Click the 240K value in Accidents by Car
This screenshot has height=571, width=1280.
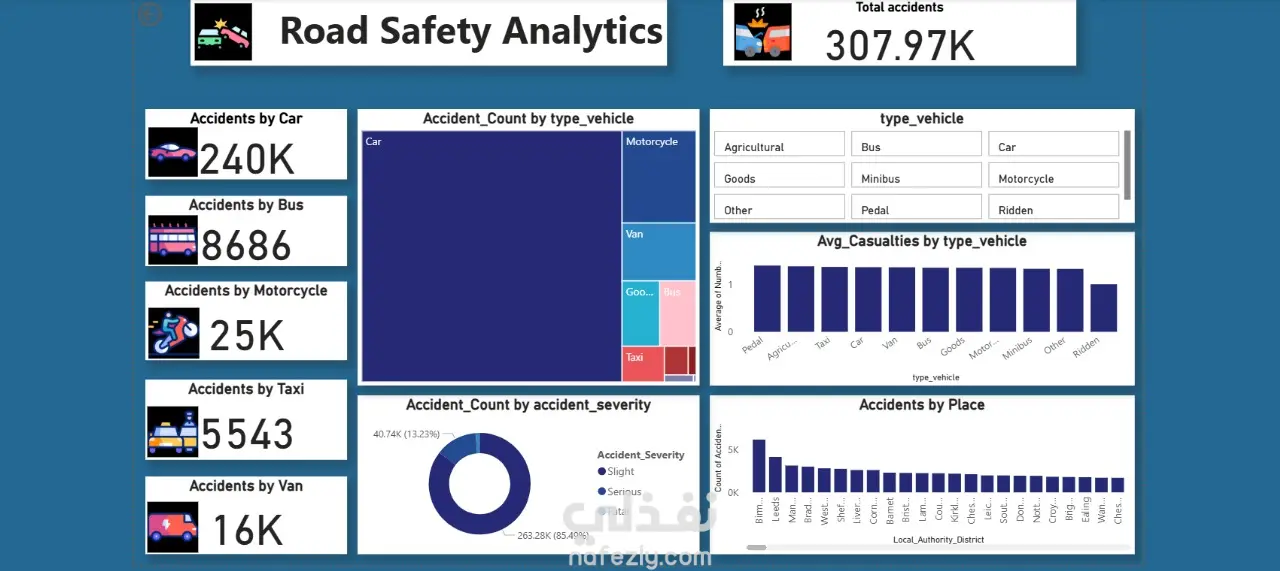246,159
